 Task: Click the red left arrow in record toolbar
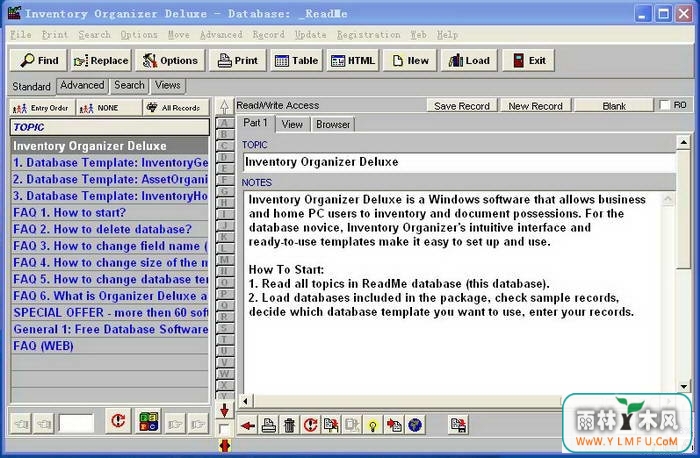pos(248,425)
